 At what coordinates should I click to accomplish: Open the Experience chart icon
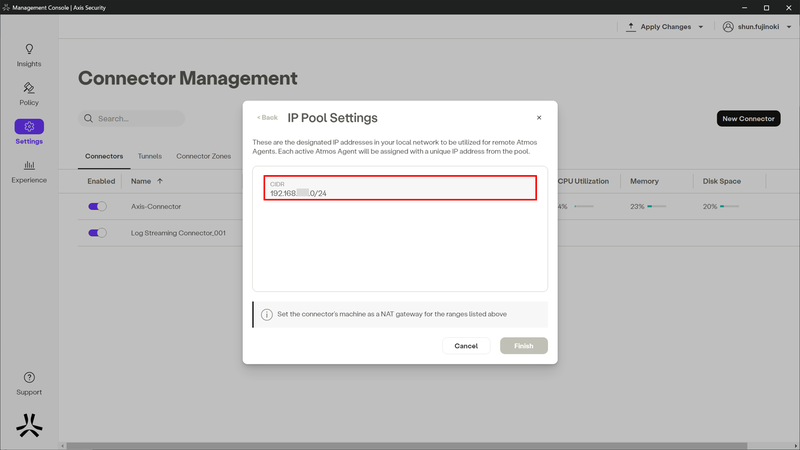[29, 165]
